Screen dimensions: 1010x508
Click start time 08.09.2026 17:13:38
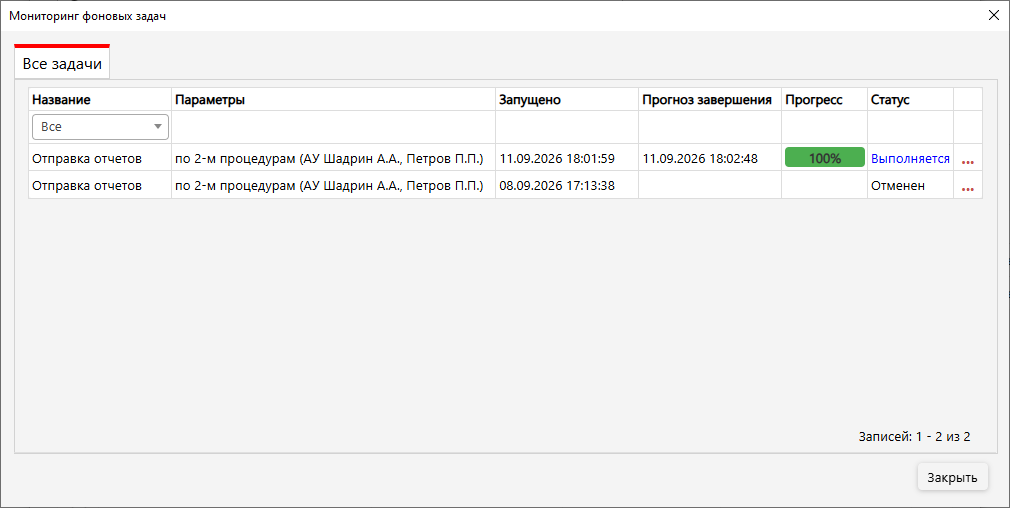point(557,185)
